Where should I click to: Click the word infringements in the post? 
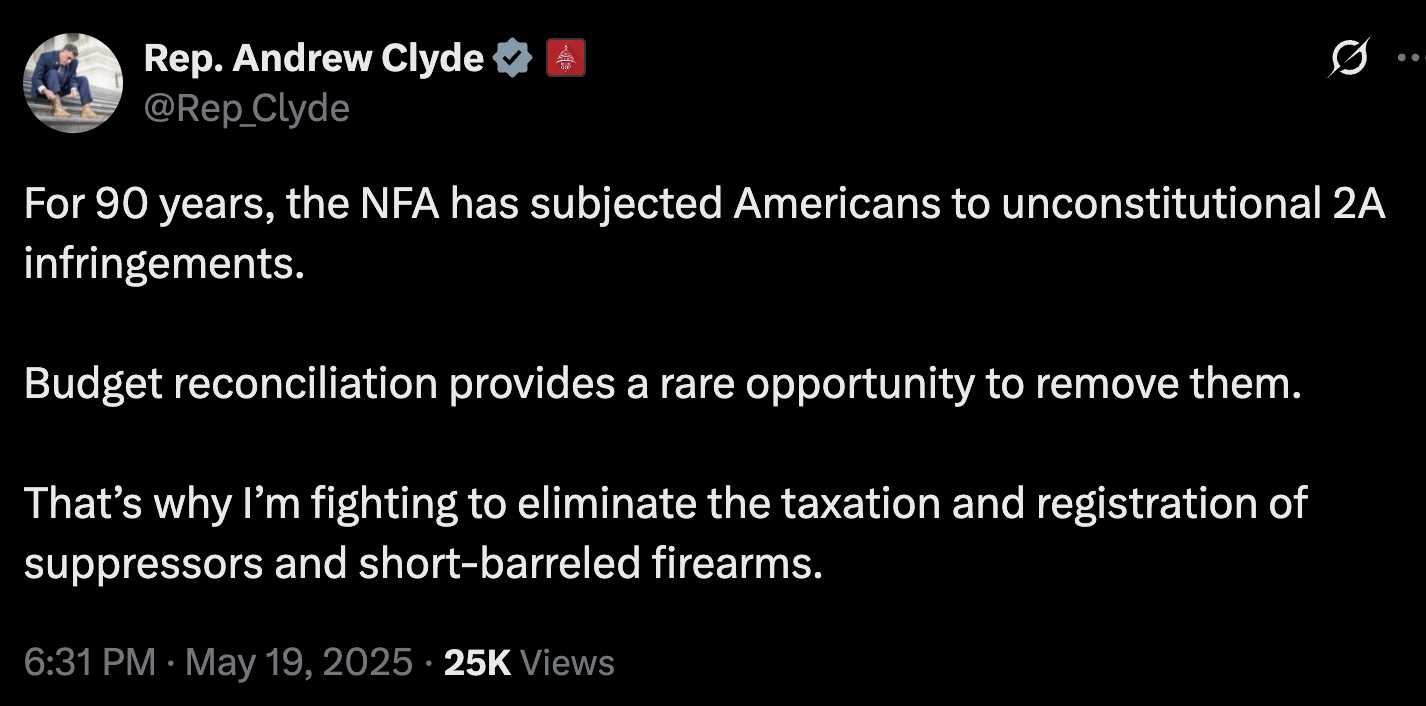coord(163,266)
